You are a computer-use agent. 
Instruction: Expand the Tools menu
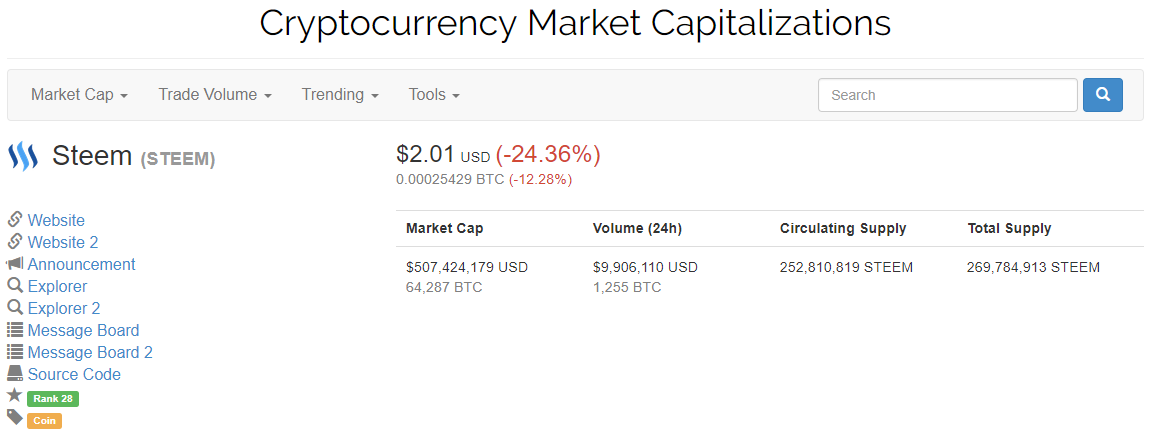point(434,95)
